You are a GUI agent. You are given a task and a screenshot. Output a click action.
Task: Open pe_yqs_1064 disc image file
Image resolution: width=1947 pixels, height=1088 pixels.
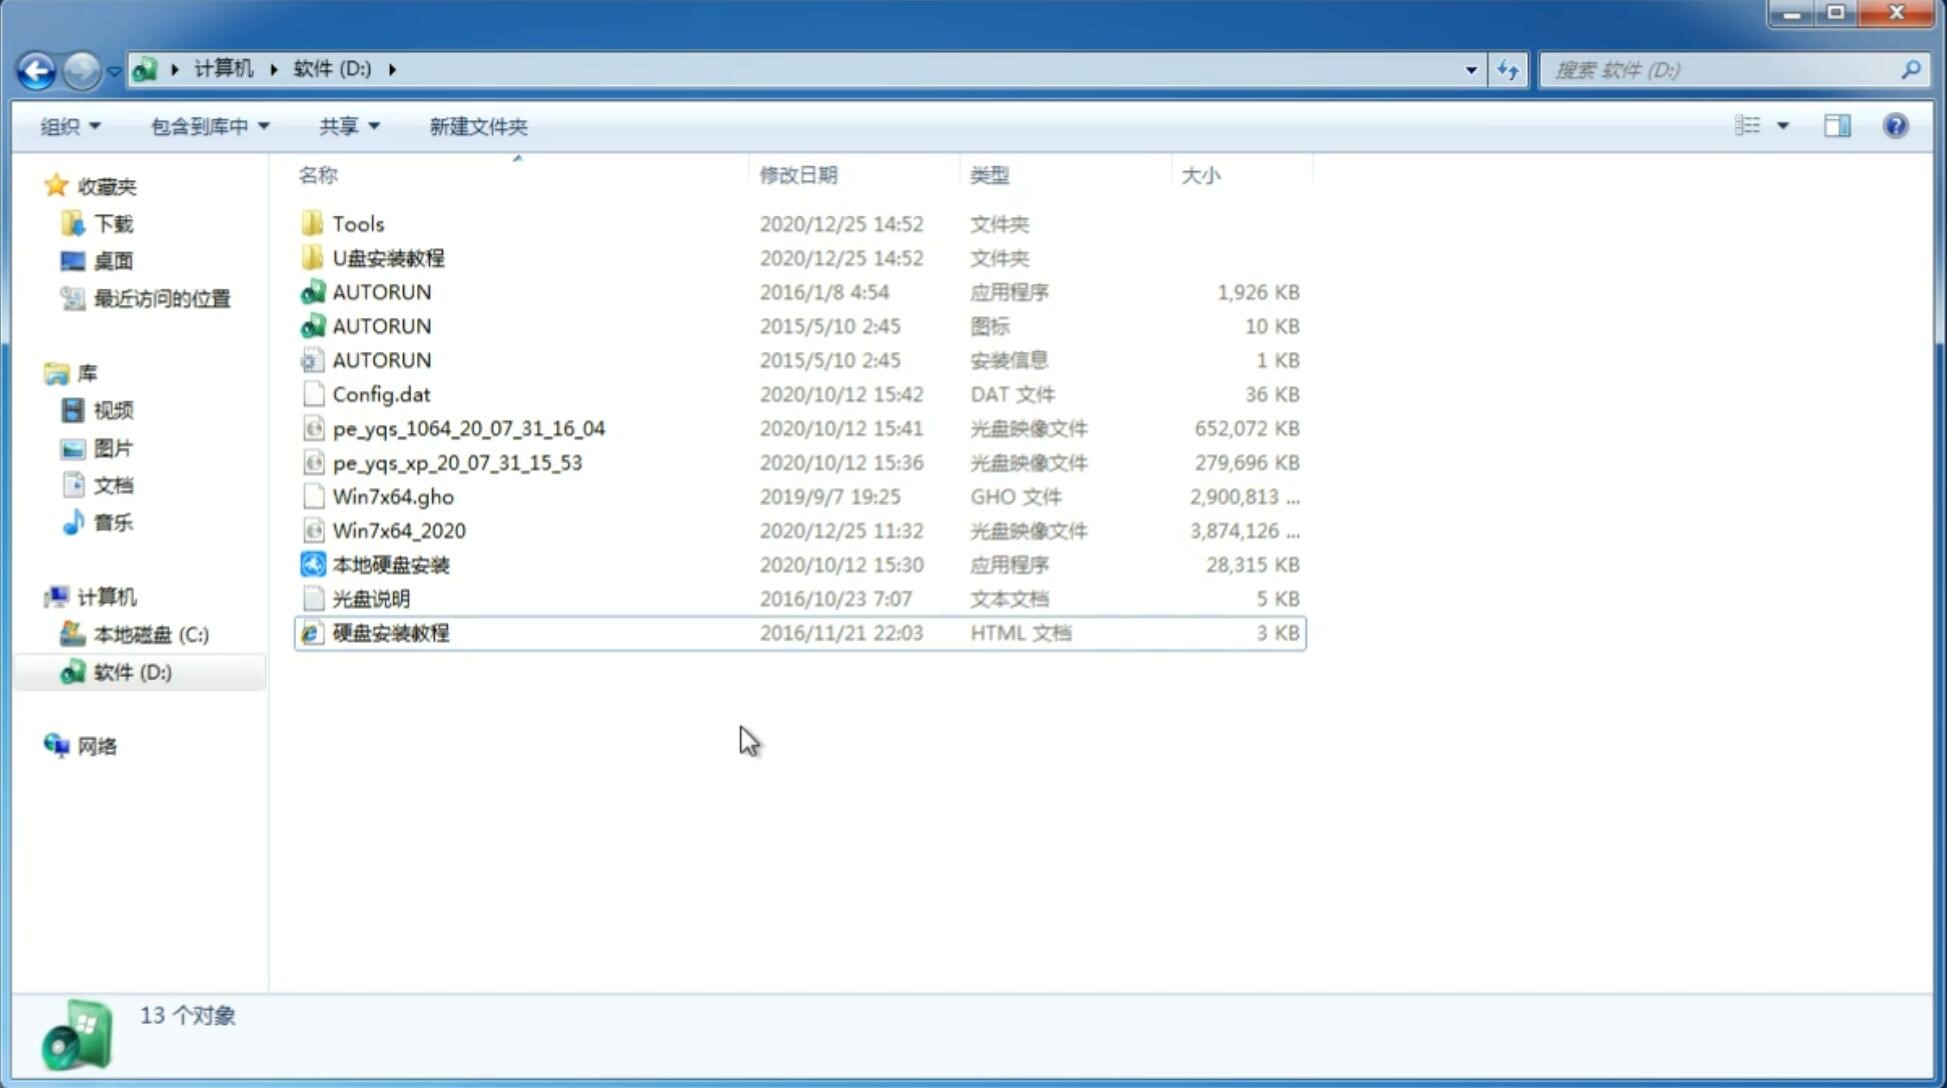[x=471, y=428]
